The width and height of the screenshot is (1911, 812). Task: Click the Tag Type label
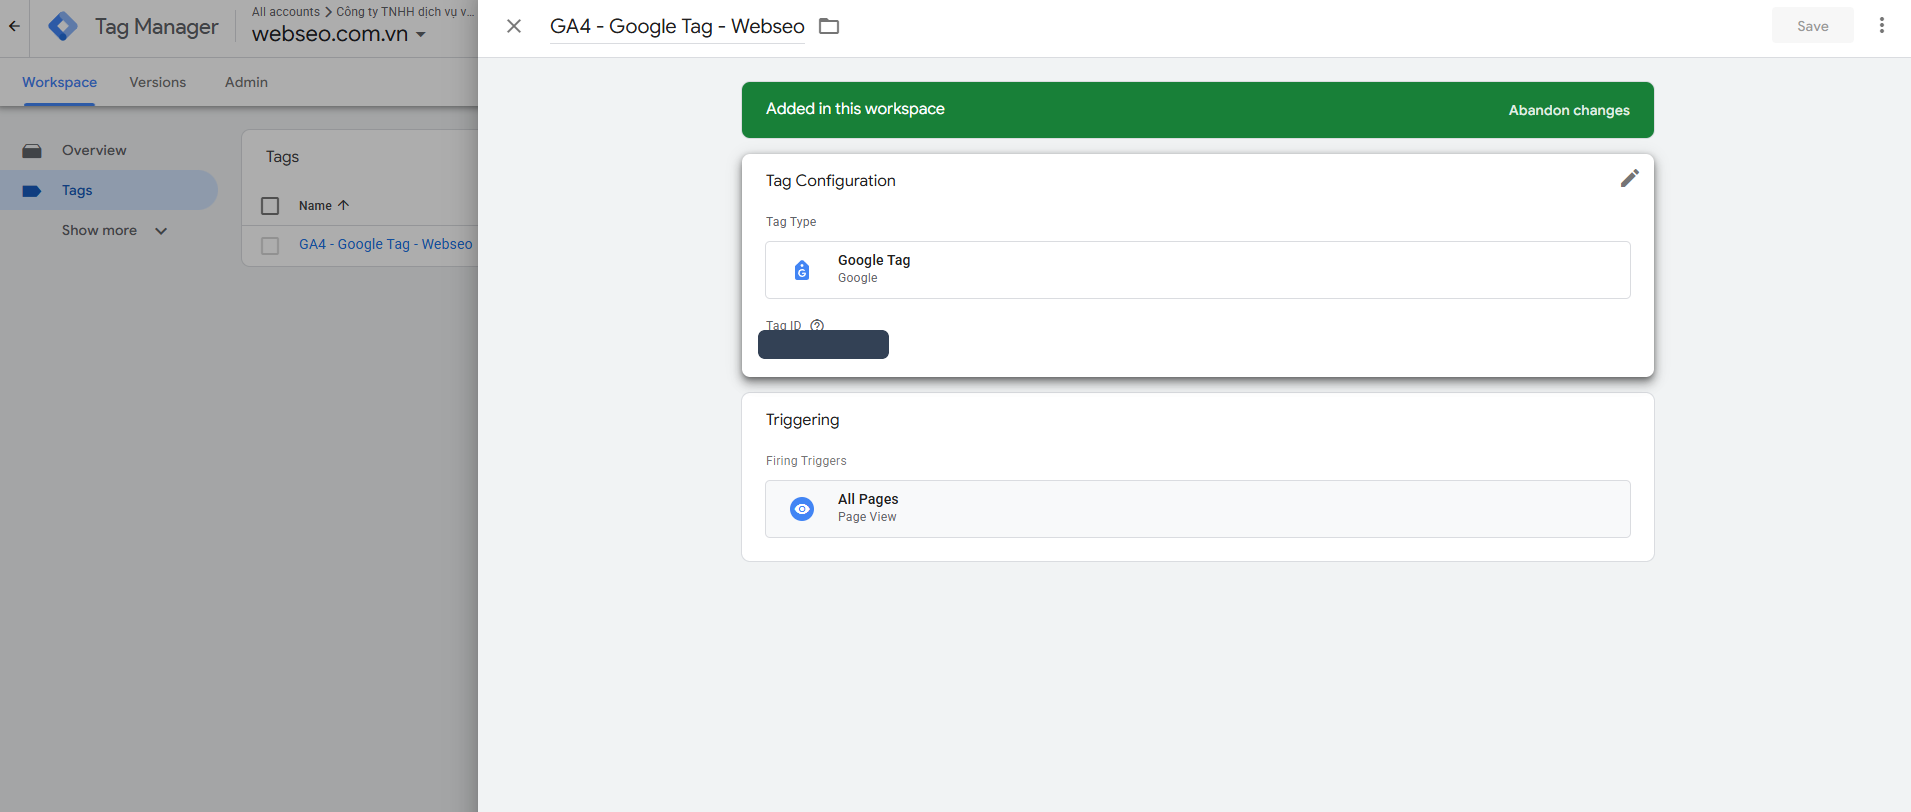[791, 222]
